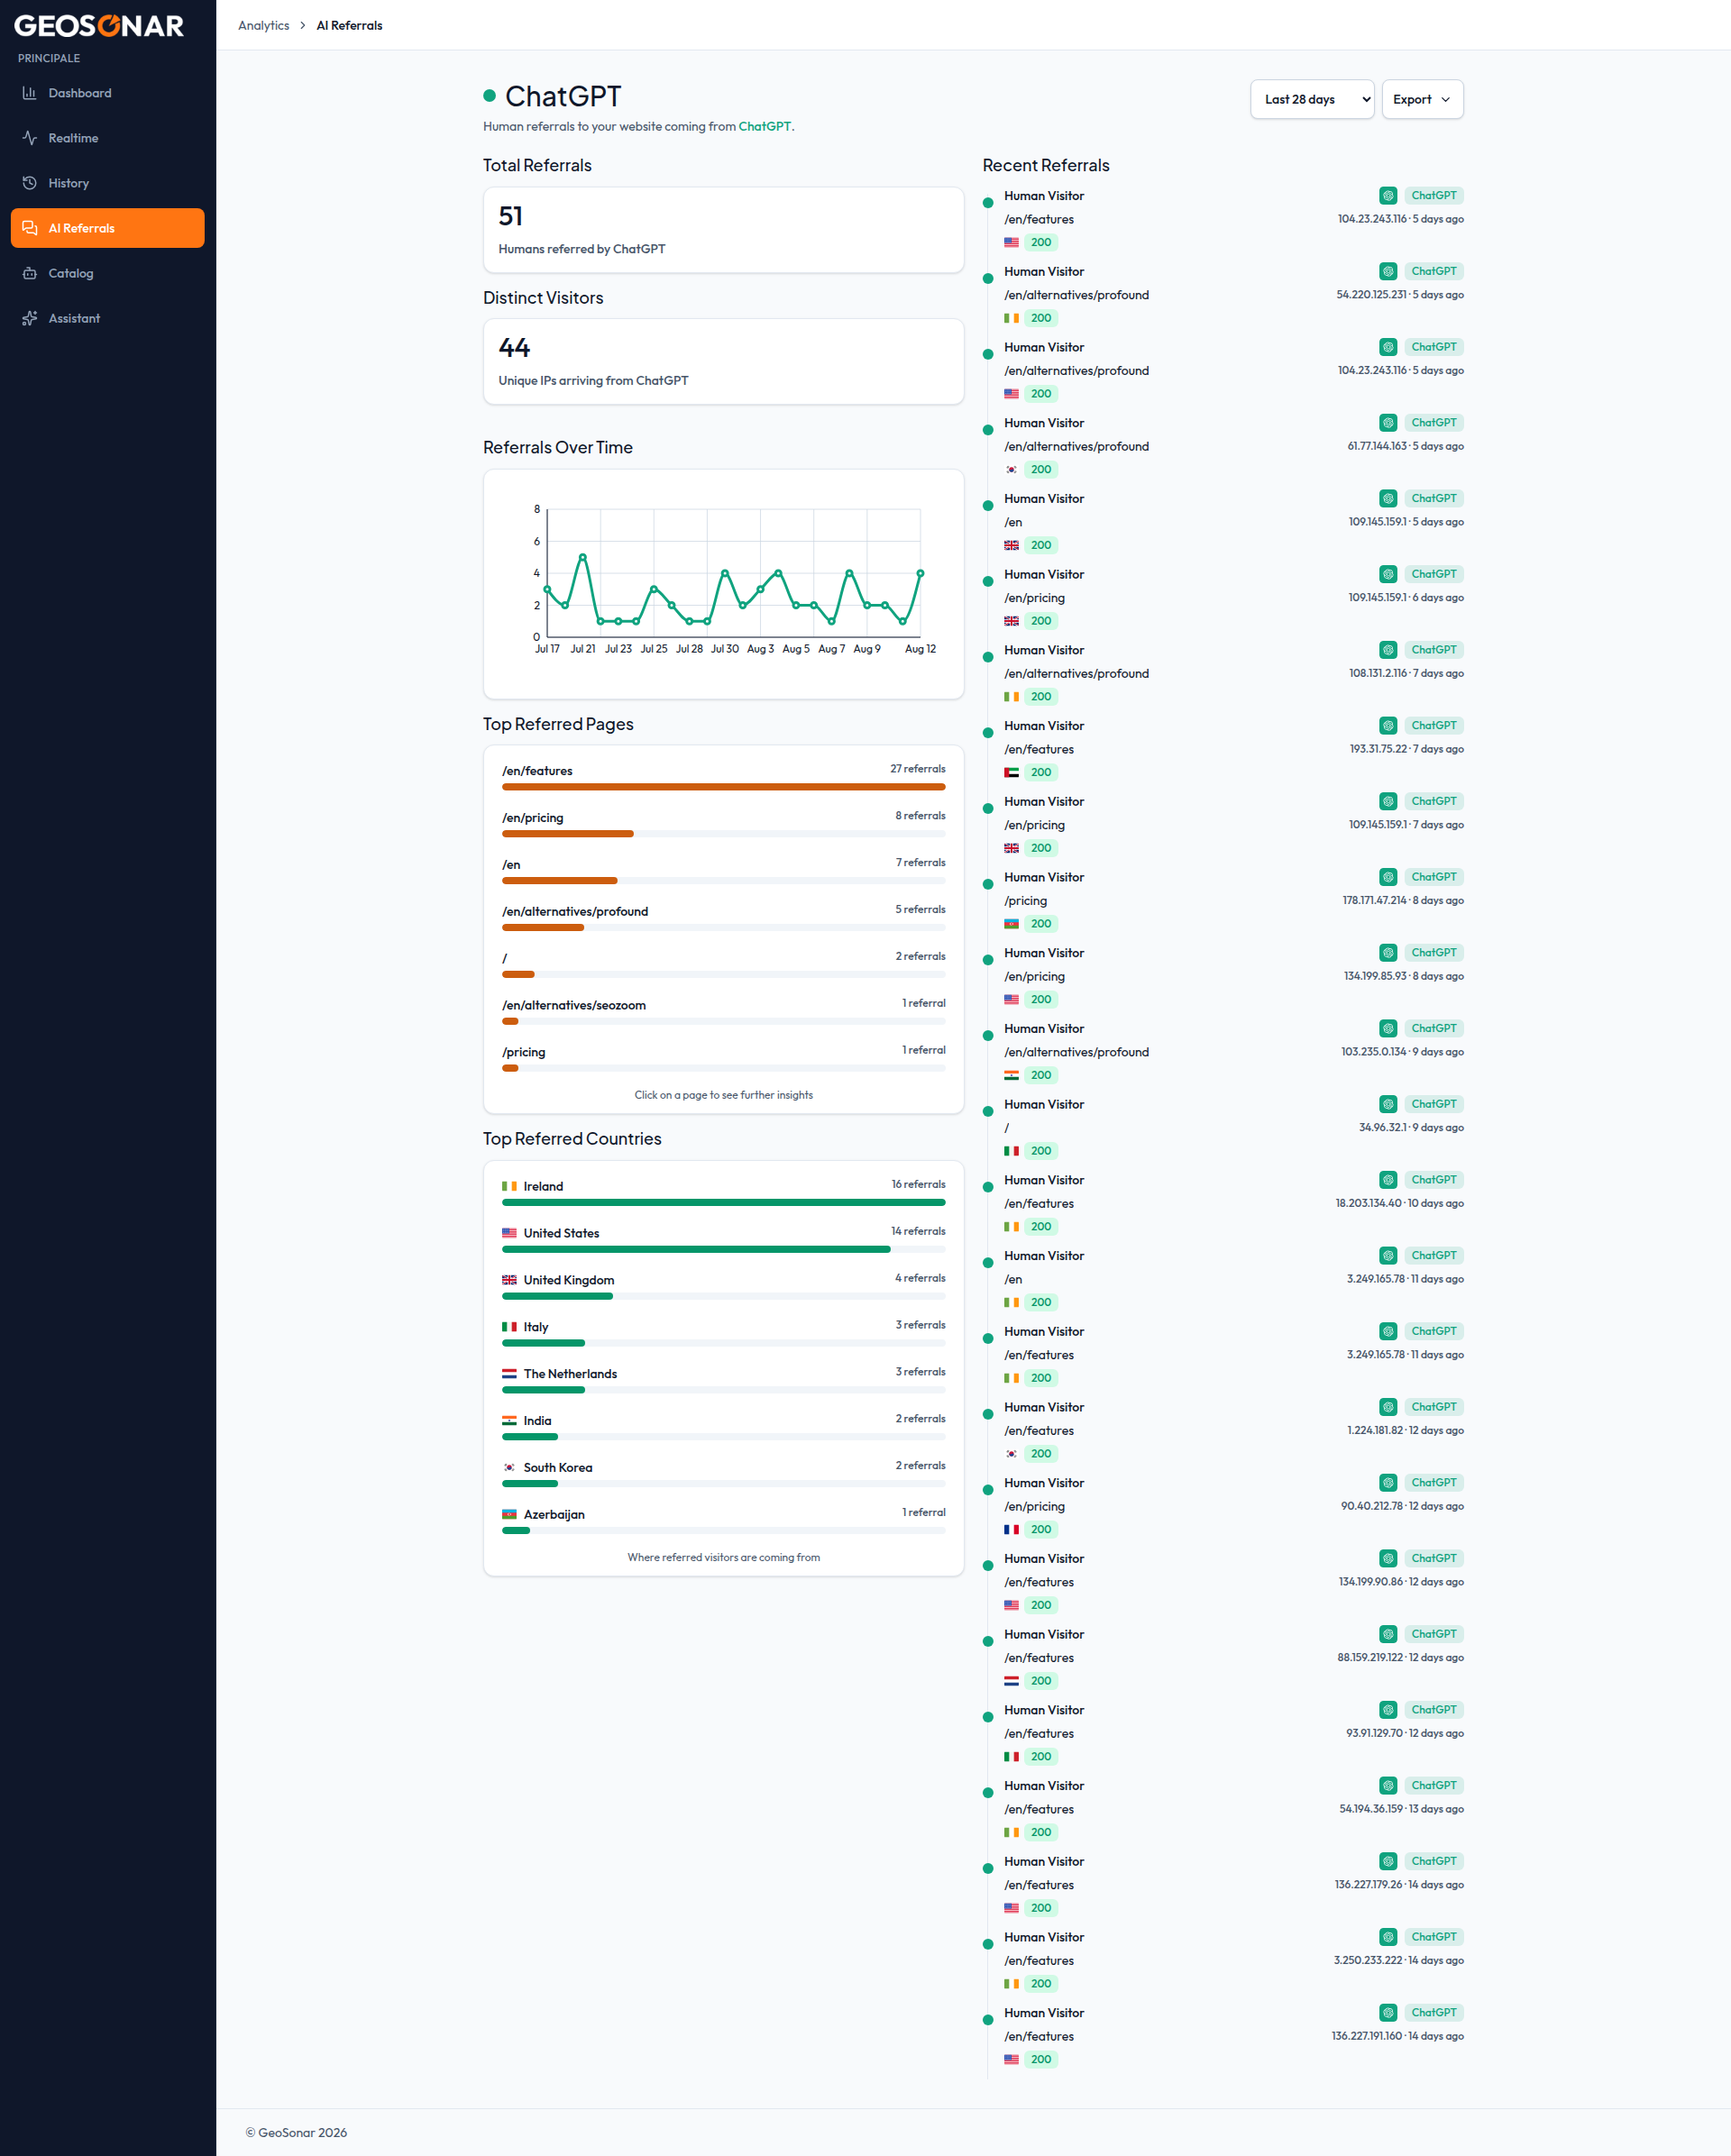Click the India flag in Top Referred Countries
The height and width of the screenshot is (2156, 1731).
tap(509, 1421)
